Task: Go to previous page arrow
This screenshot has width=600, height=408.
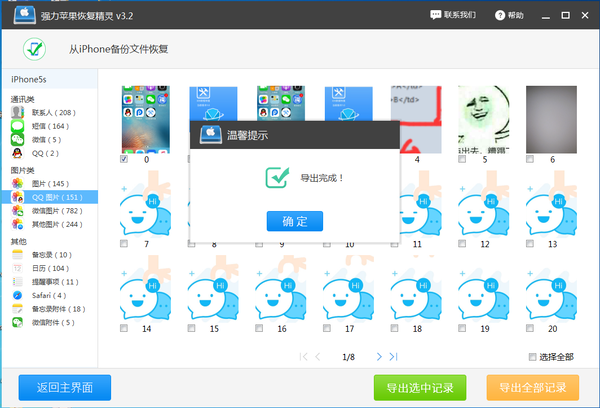Action: [x=318, y=357]
